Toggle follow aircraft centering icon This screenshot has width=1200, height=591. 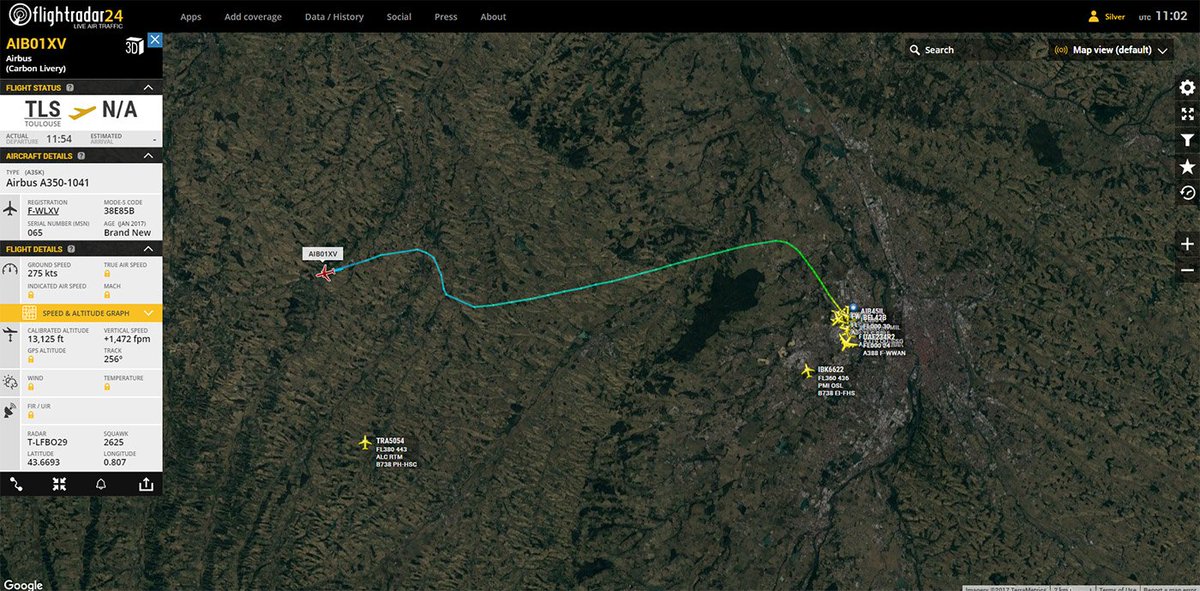click(x=59, y=484)
